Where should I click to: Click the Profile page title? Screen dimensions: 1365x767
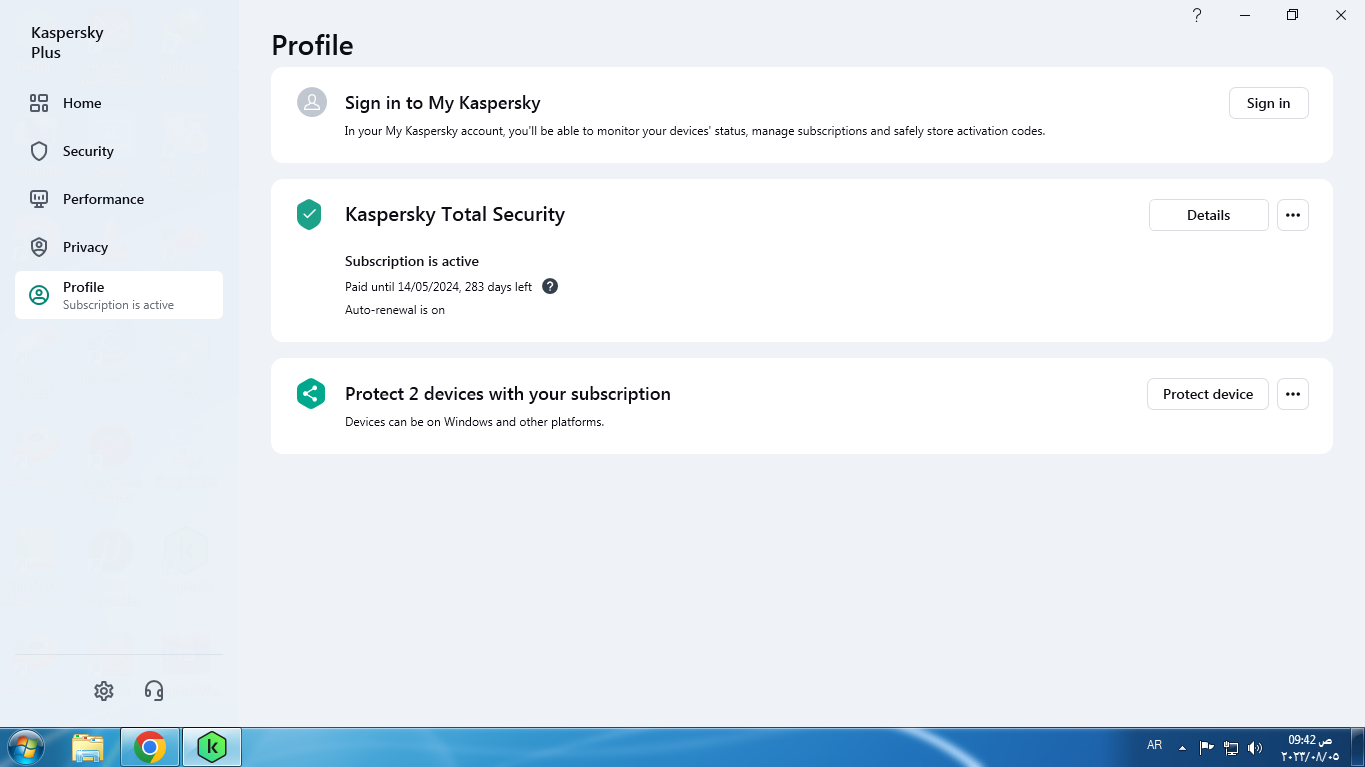click(312, 46)
